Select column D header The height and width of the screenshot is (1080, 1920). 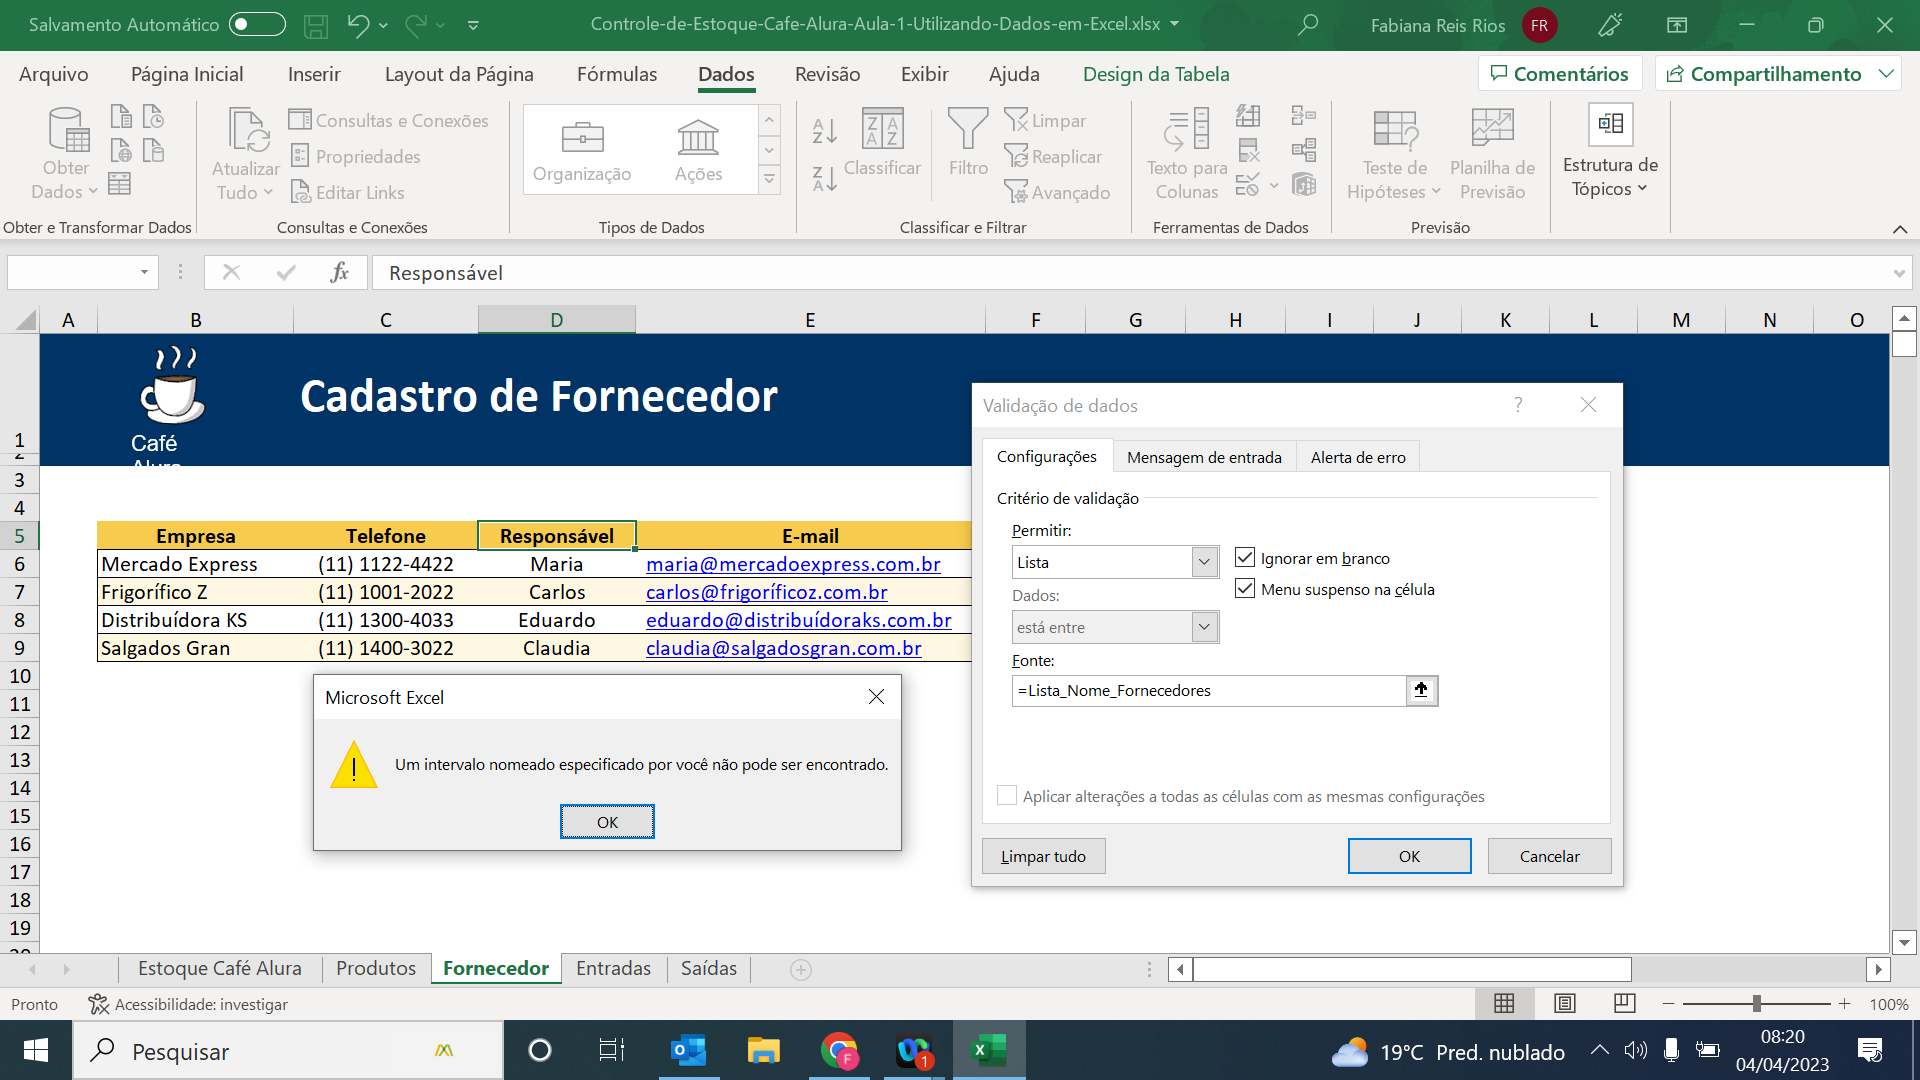pos(557,320)
